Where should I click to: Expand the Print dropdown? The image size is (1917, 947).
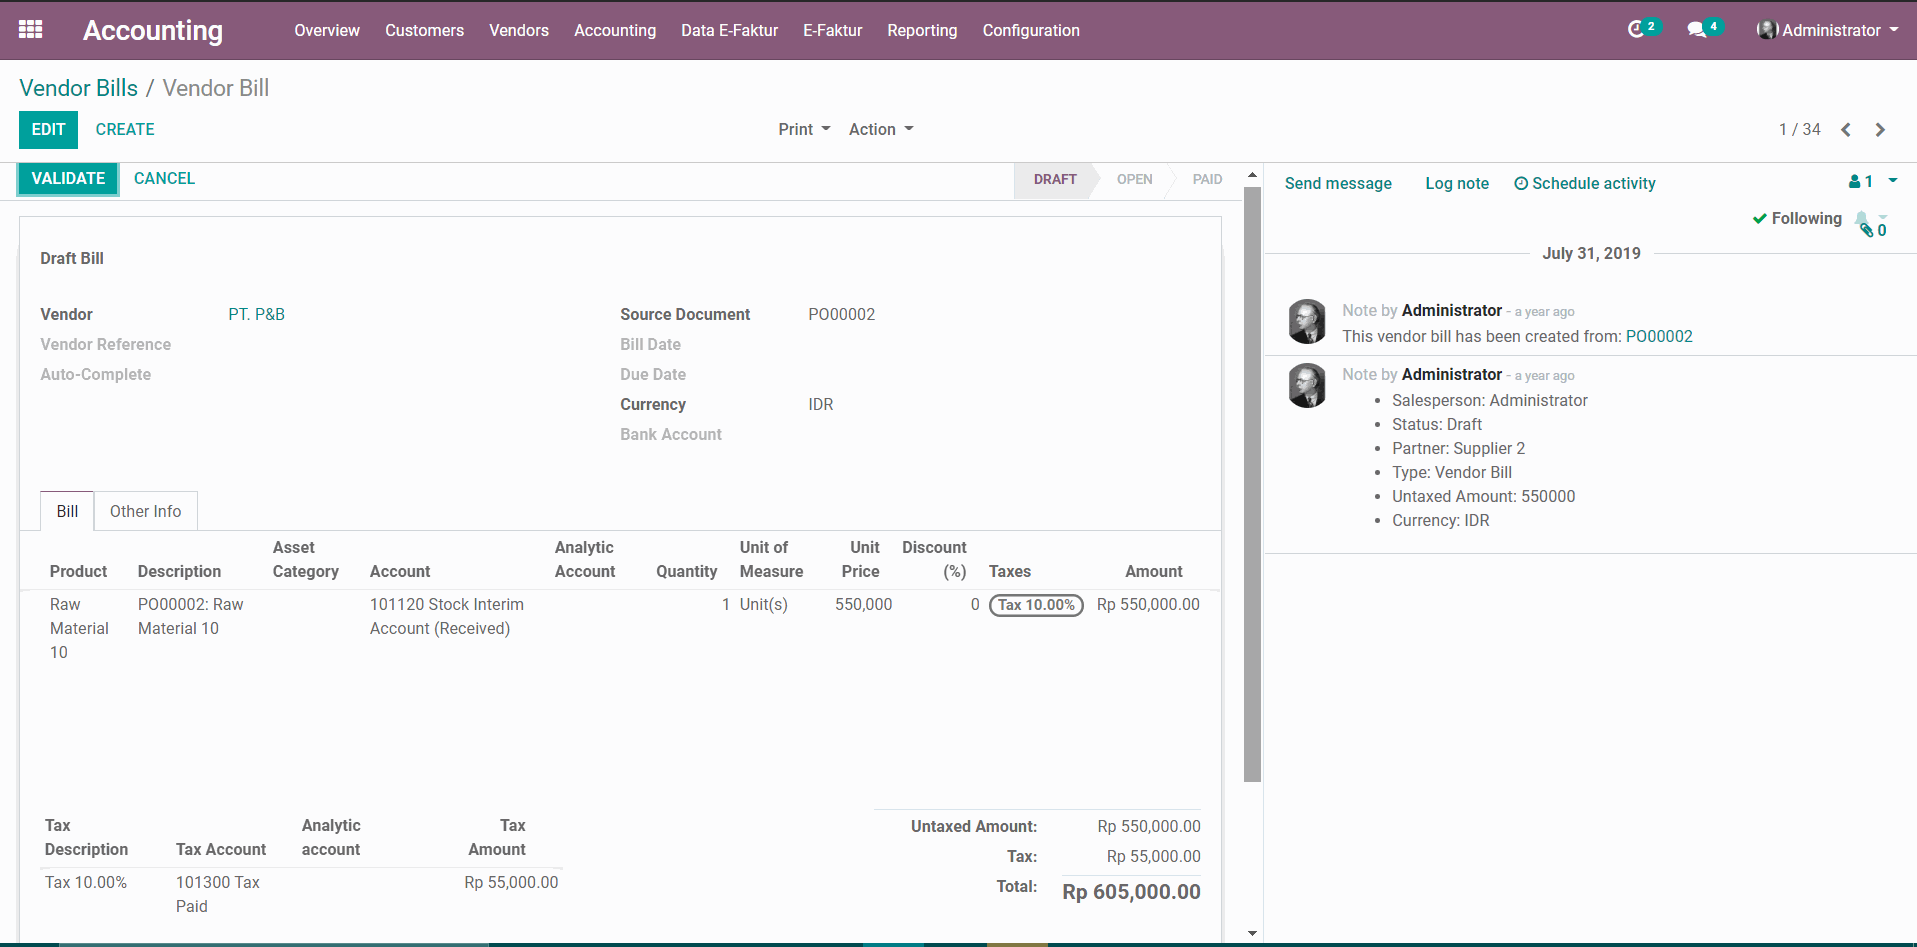click(x=804, y=130)
